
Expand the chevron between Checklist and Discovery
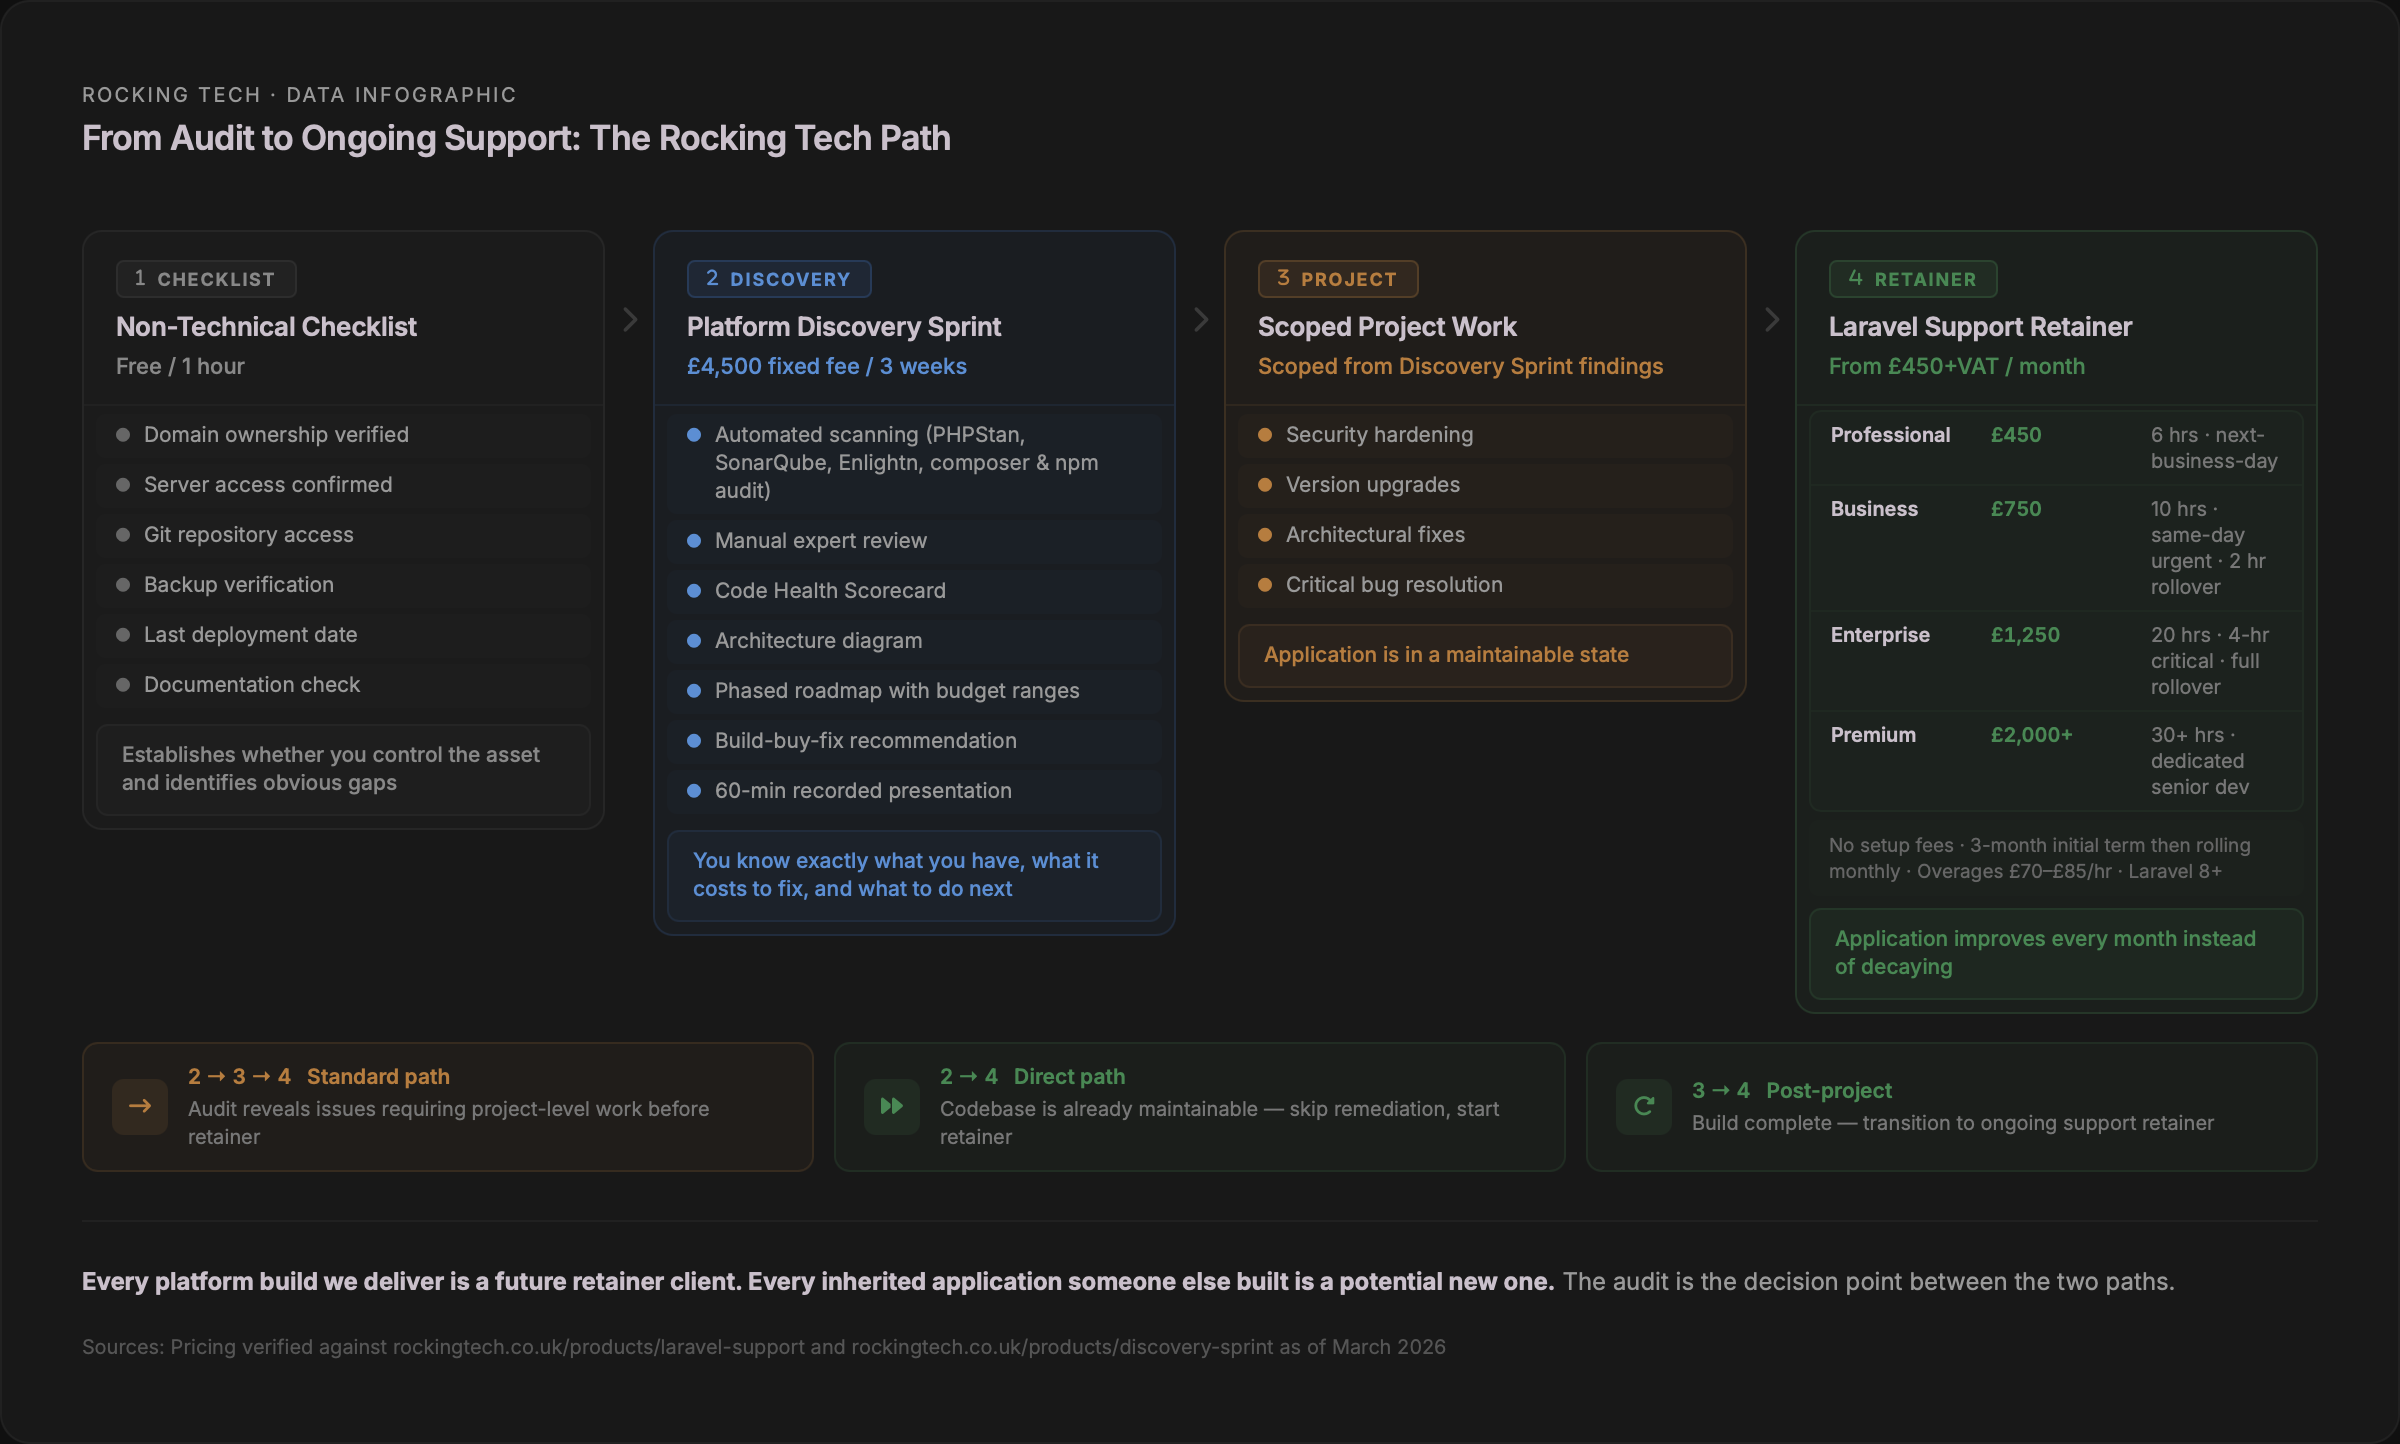click(x=629, y=318)
